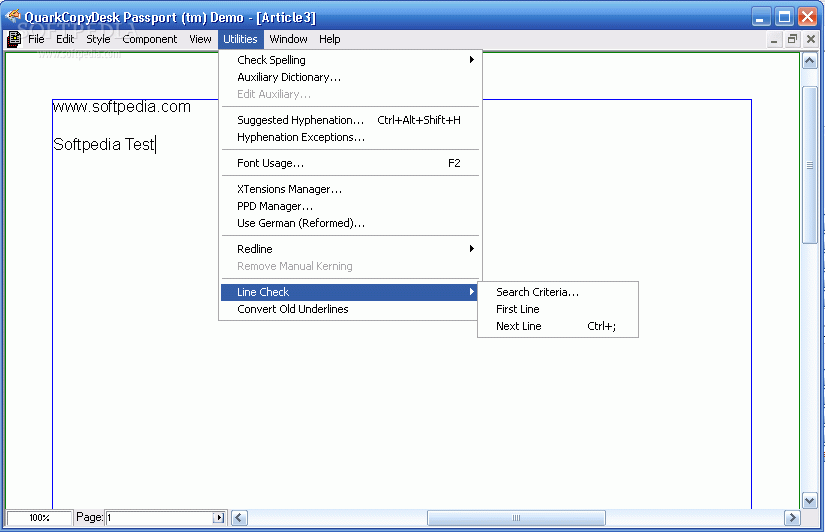Expand the Check Spelling submenu

coord(349,60)
